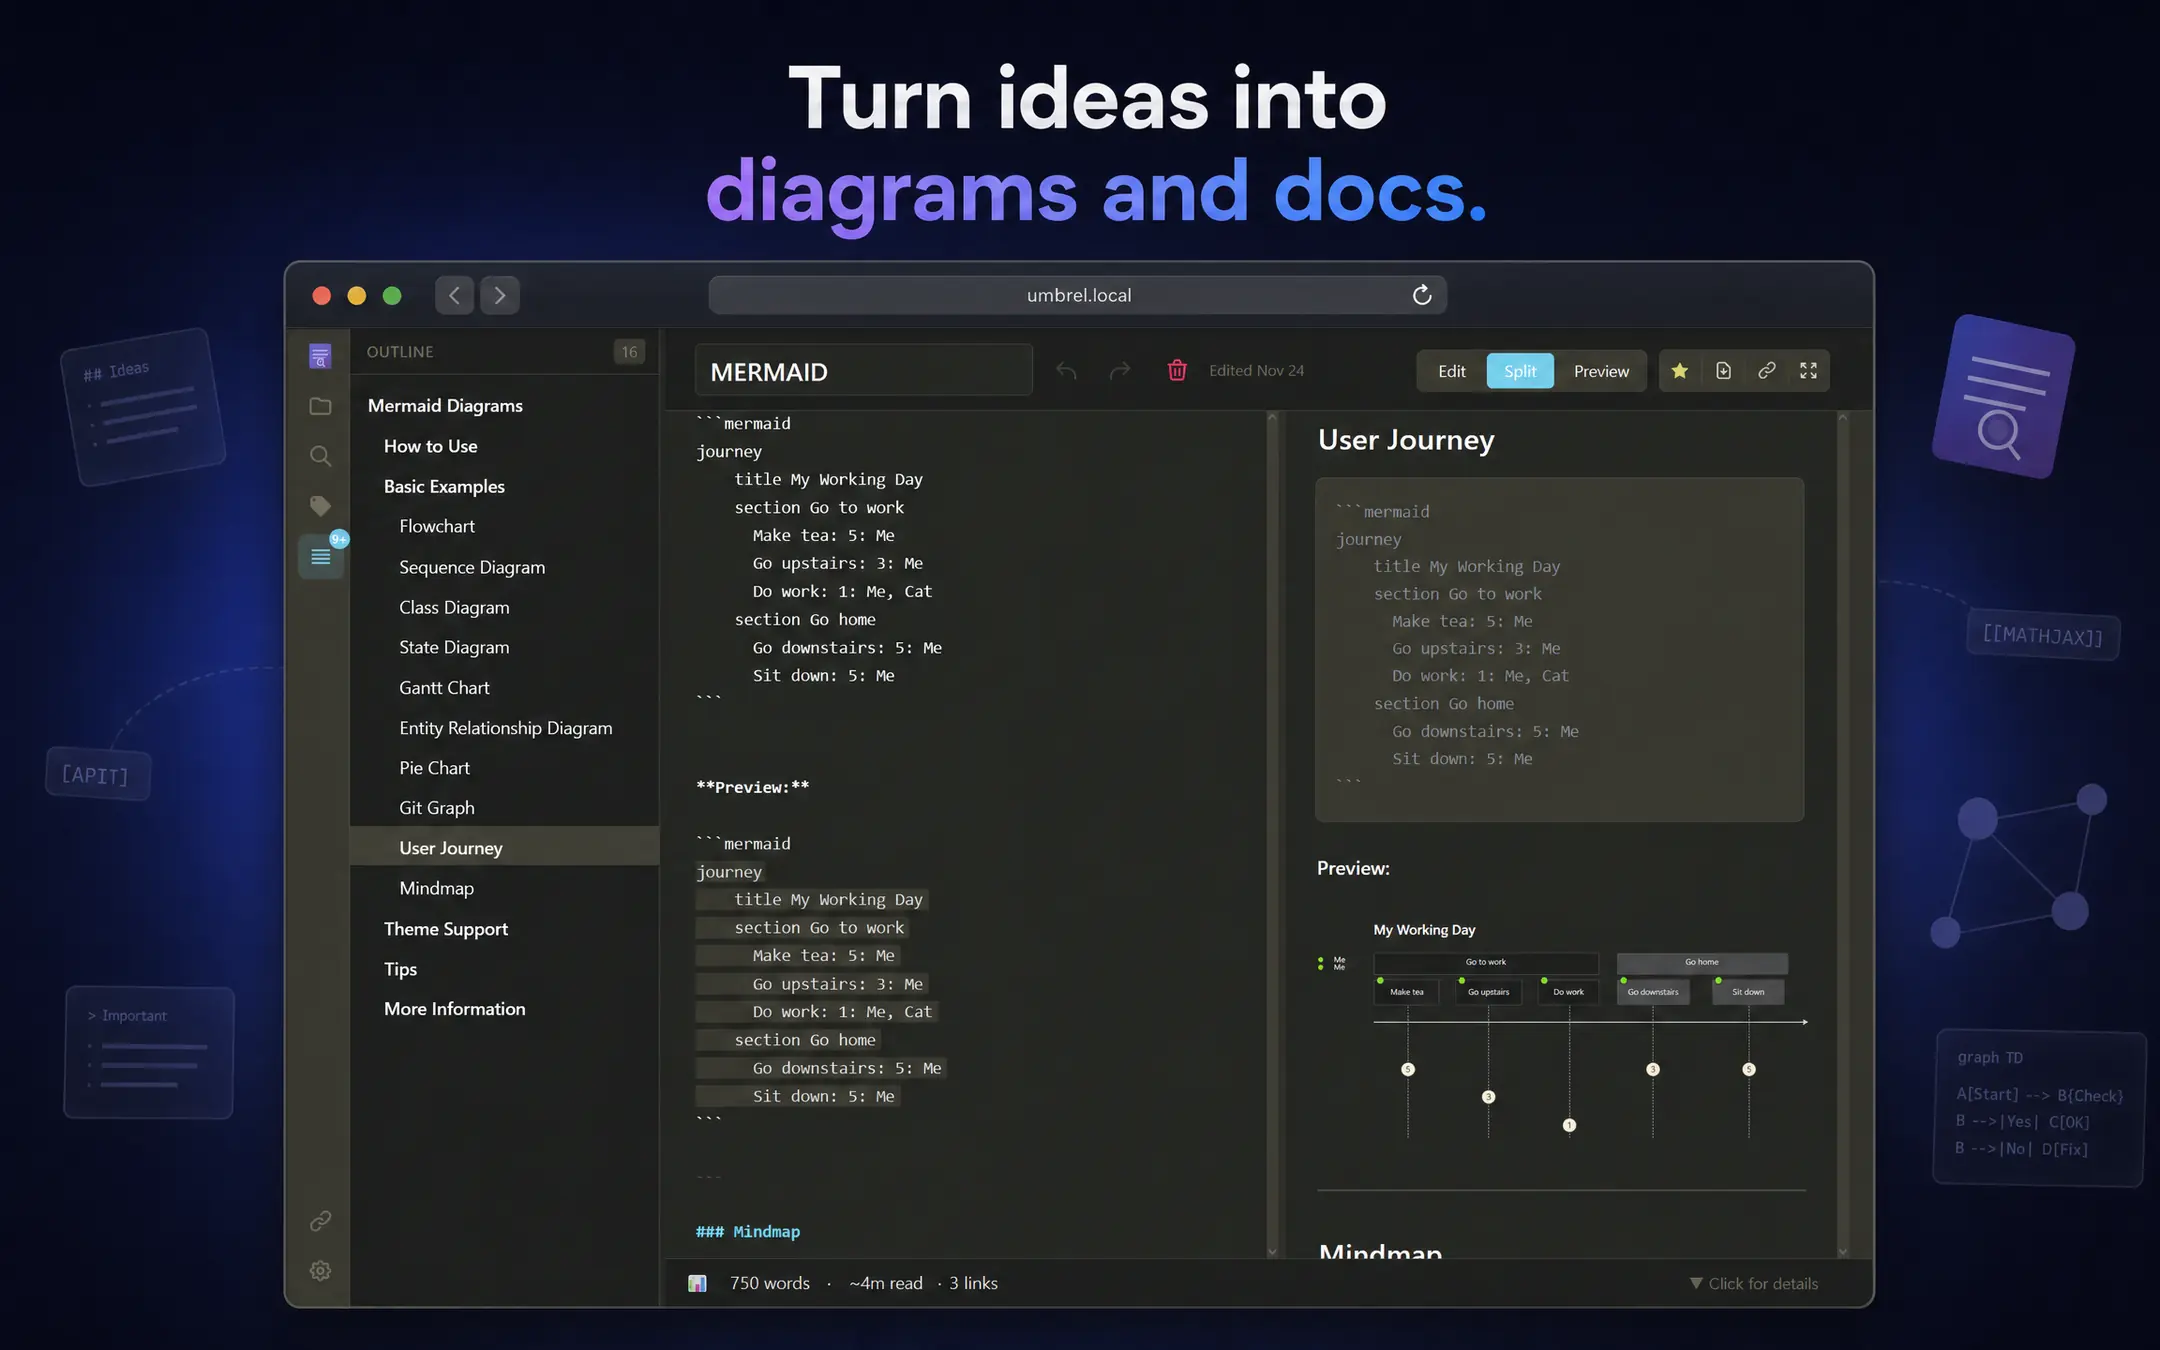Click the 750 words status text
Screen dimensions: 2160x1350
click(x=769, y=1283)
